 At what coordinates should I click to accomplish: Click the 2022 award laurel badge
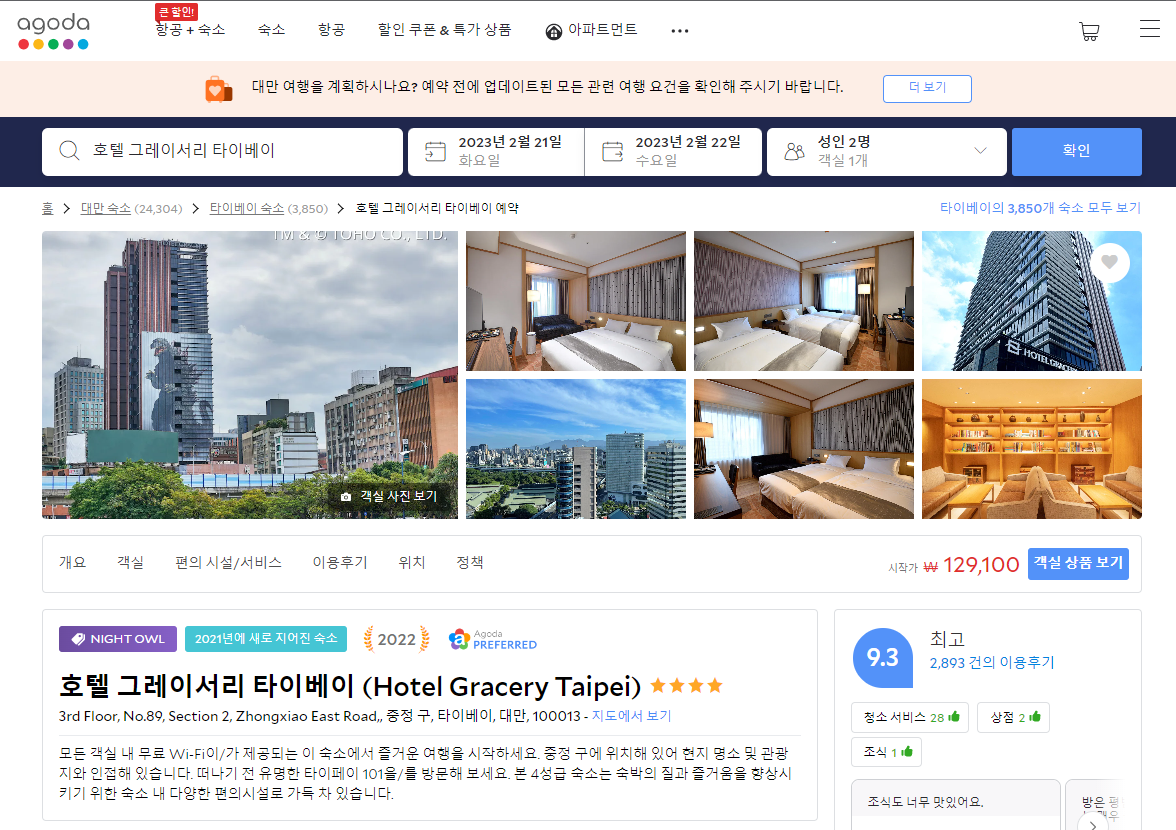pyautogui.click(x=396, y=639)
